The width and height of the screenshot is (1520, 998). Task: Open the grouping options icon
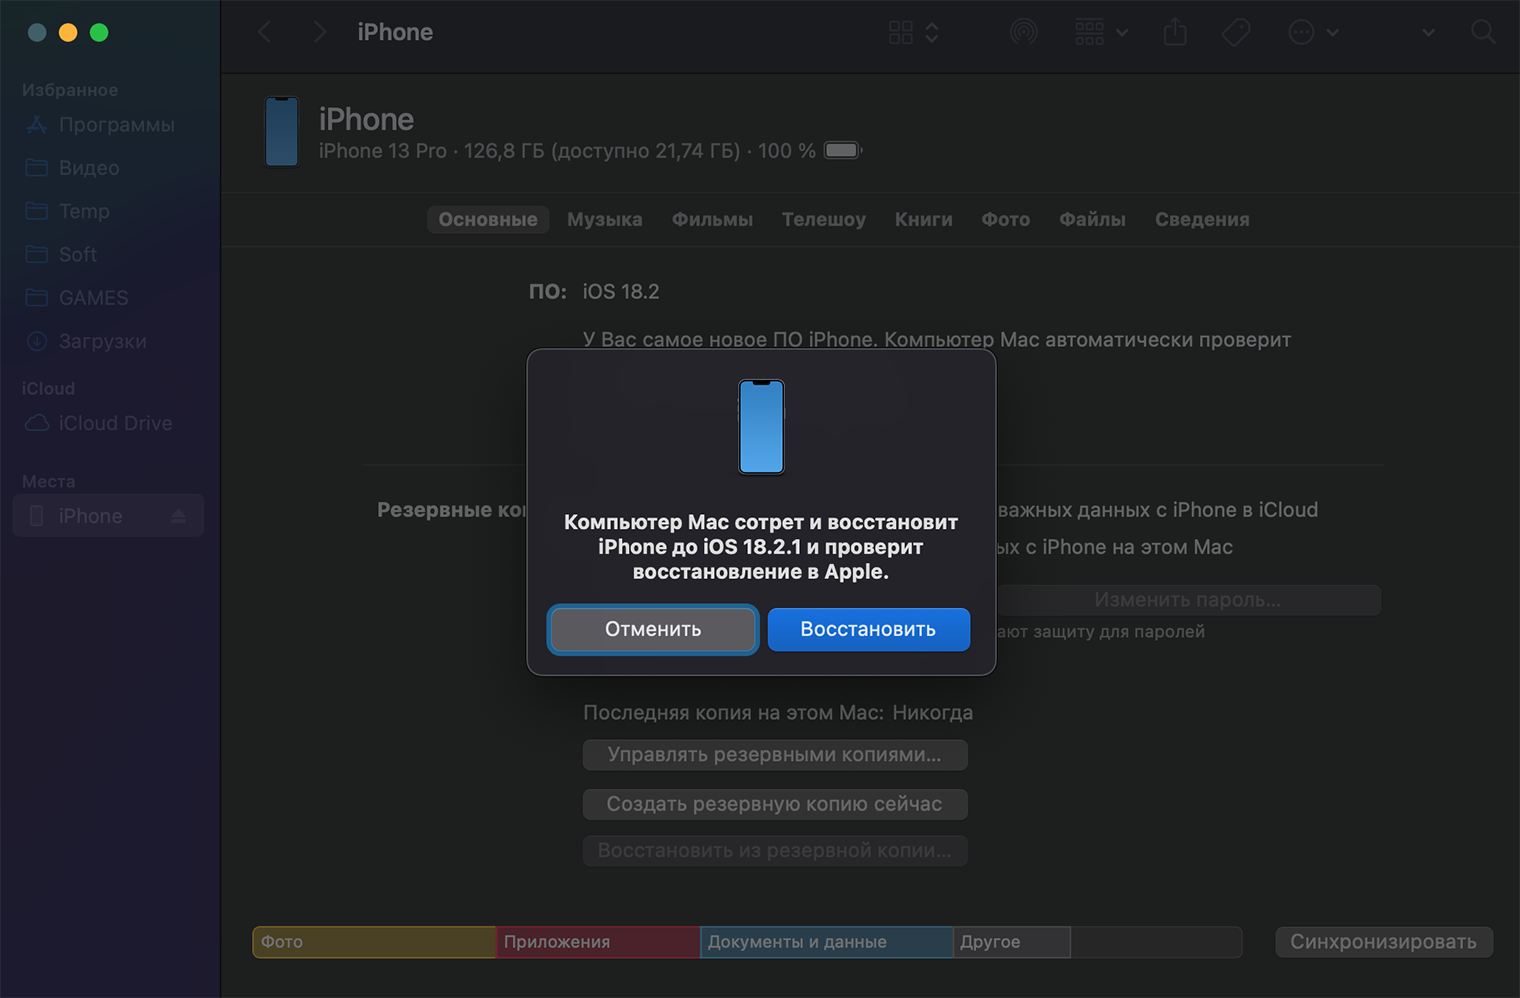[1089, 32]
